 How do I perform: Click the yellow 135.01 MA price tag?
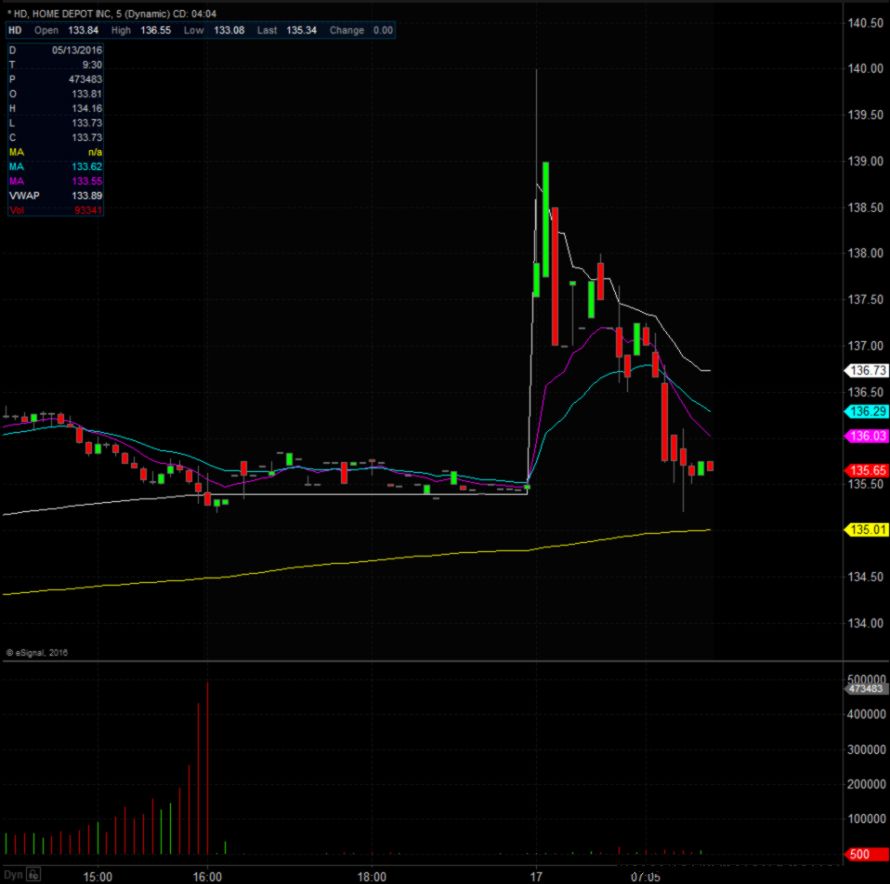(867, 530)
